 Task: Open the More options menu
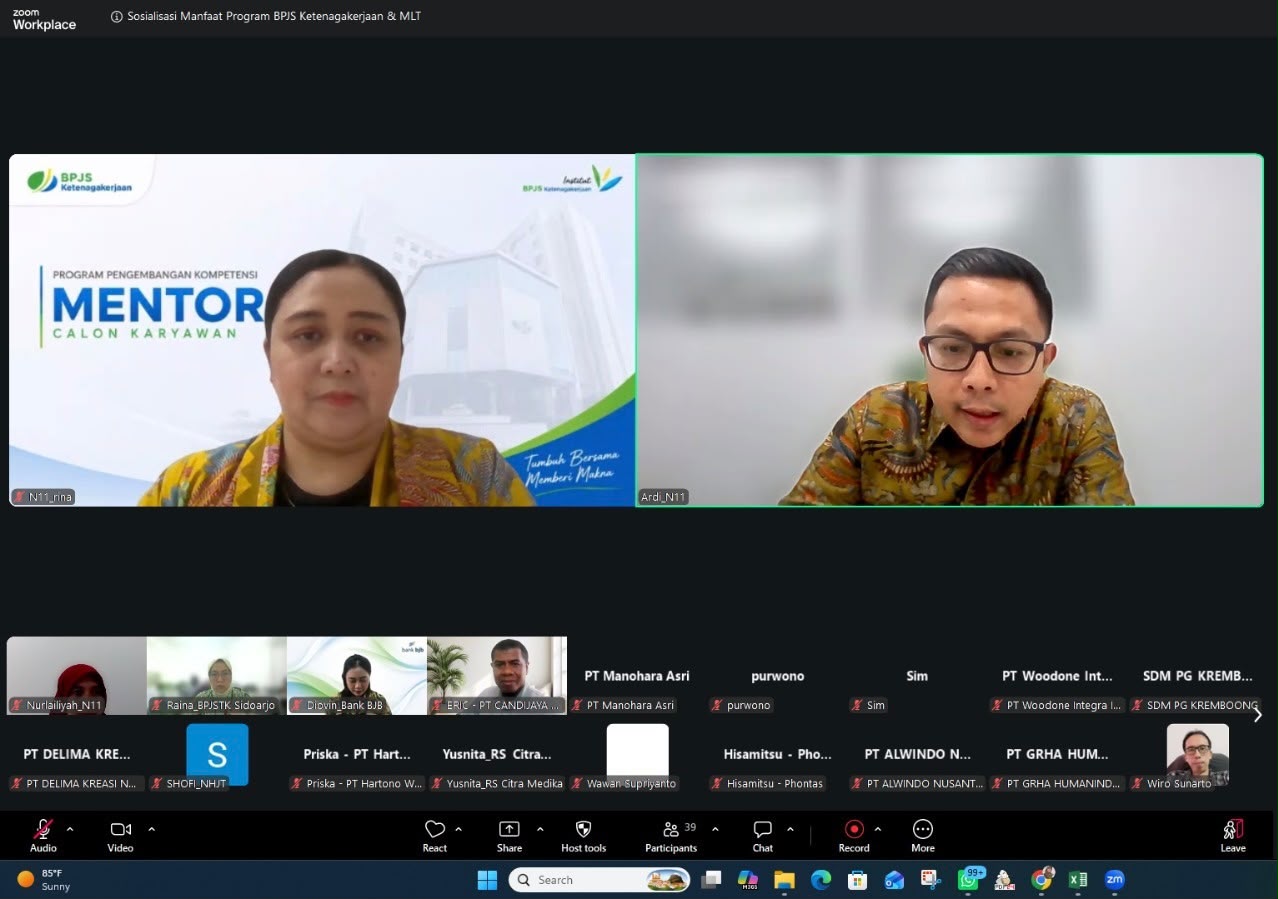click(x=923, y=836)
